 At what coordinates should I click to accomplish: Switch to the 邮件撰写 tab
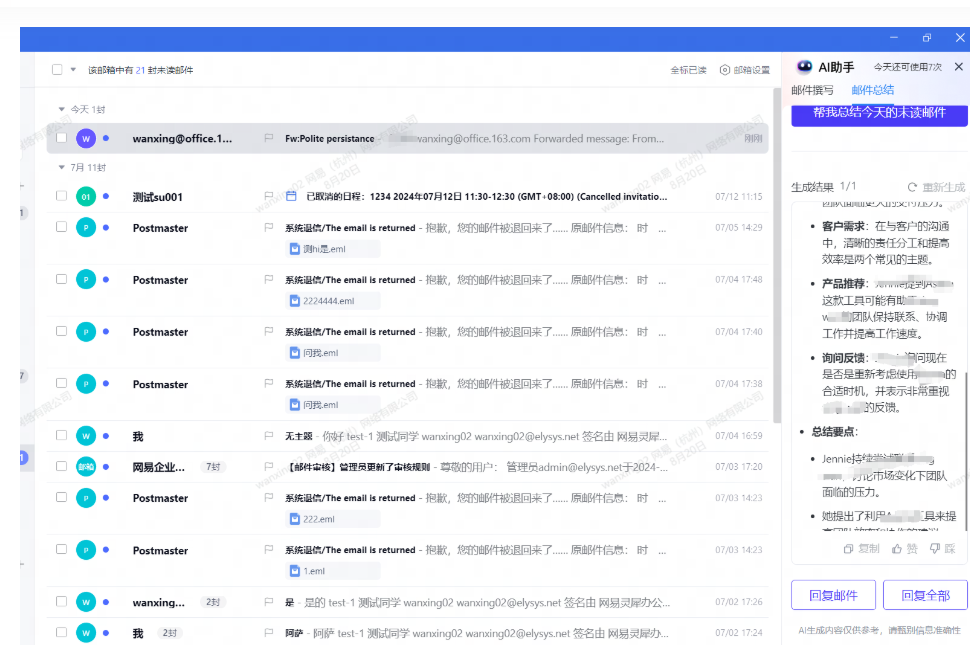tap(812, 90)
